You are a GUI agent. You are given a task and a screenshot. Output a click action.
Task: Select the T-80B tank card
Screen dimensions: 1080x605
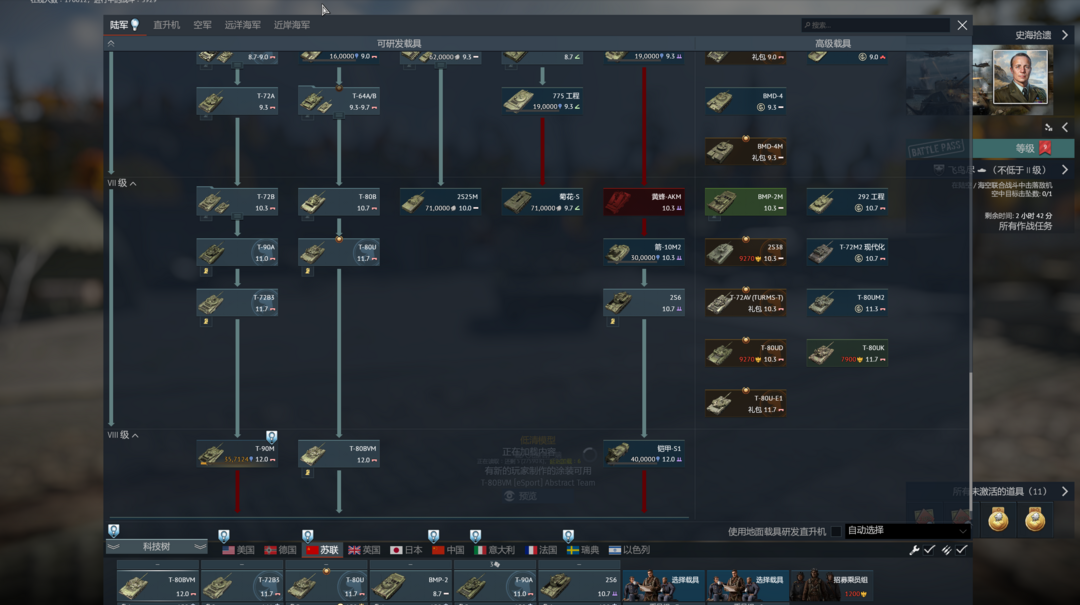click(339, 202)
